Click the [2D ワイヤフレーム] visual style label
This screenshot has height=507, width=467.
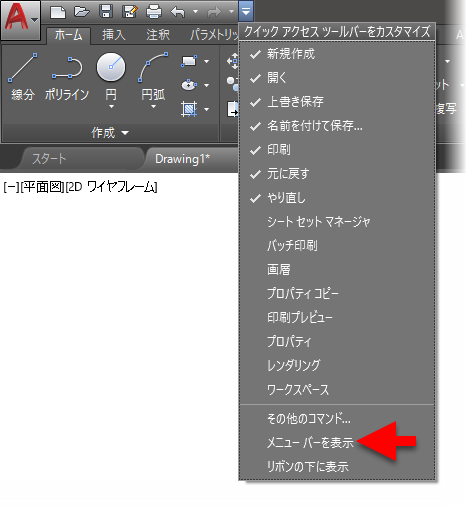click(111, 187)
